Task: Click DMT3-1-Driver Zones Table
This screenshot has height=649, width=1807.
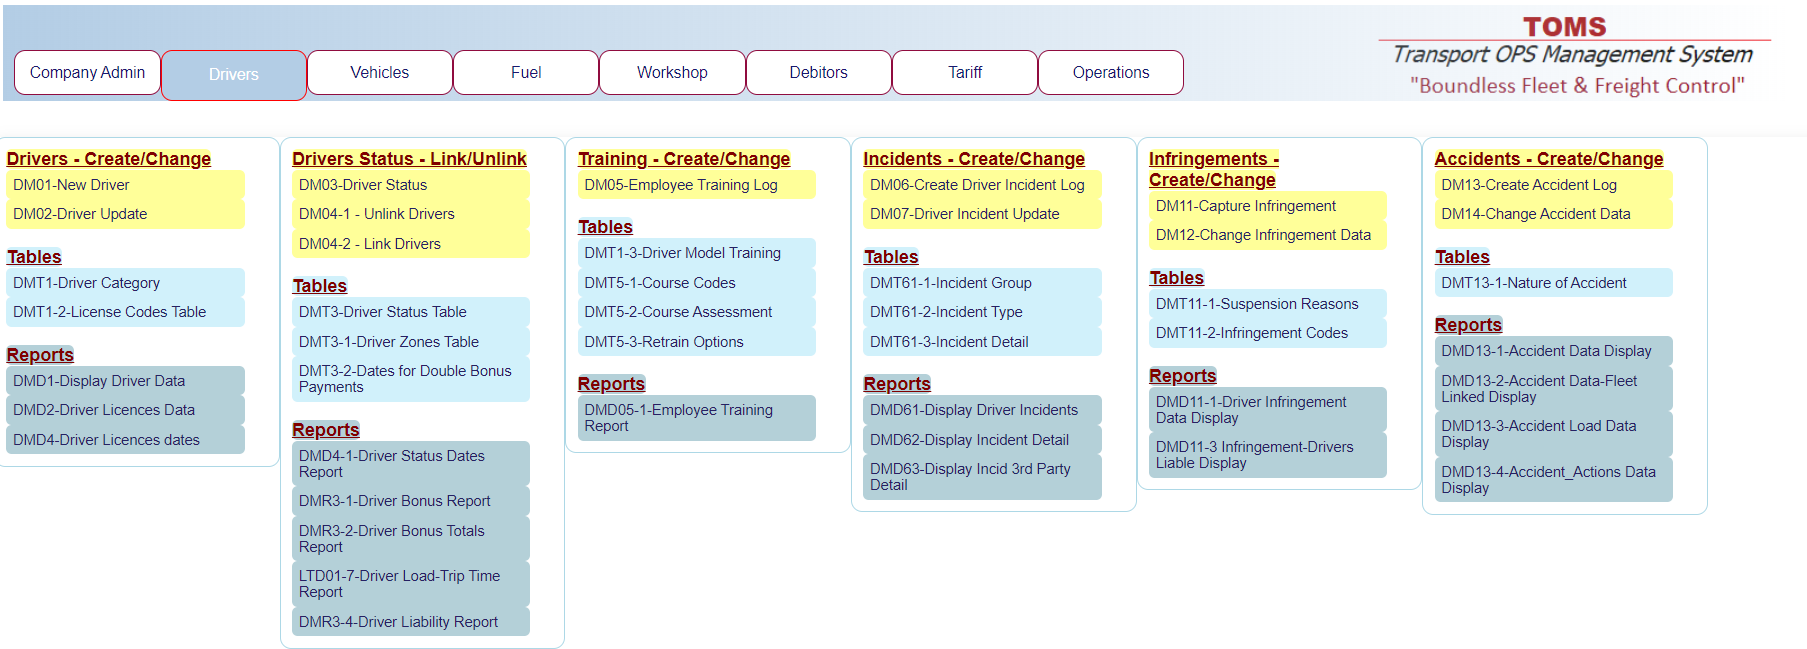Action: [388, 342]
